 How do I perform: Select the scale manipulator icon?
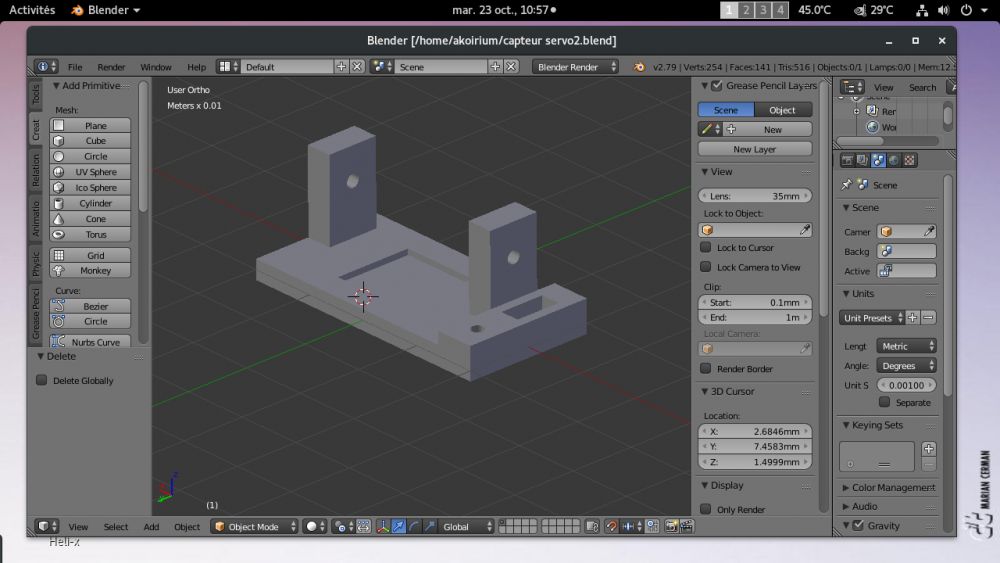tap(429, 527)
